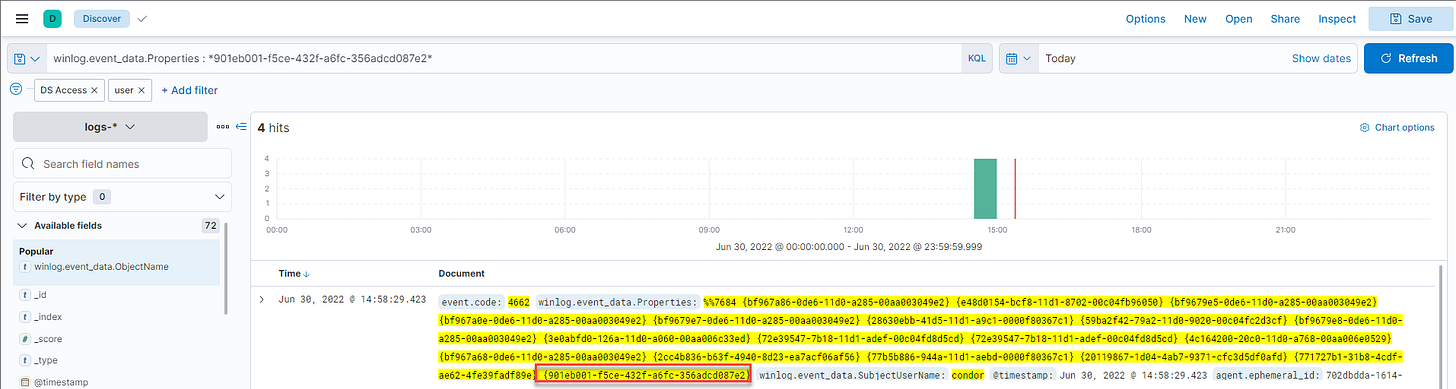Click the green histogram bar

(986, 188)
